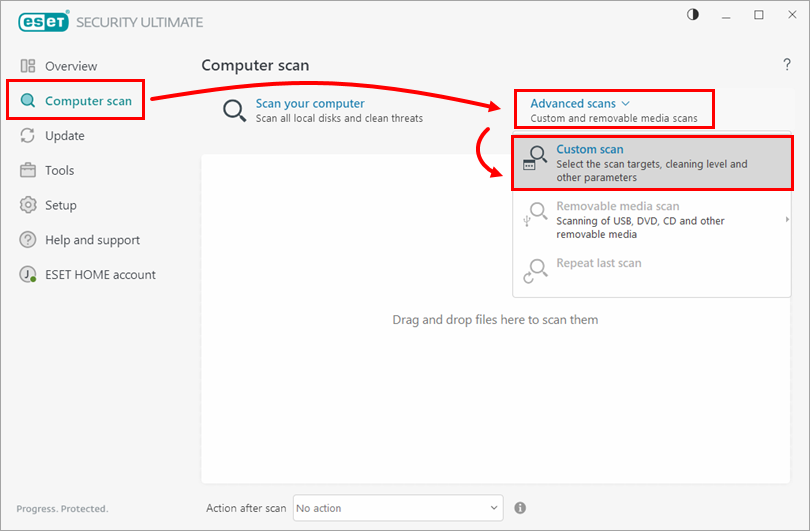810x531 pixels.
Task: Click the Update refresh icon
Action: coord(28,136)
